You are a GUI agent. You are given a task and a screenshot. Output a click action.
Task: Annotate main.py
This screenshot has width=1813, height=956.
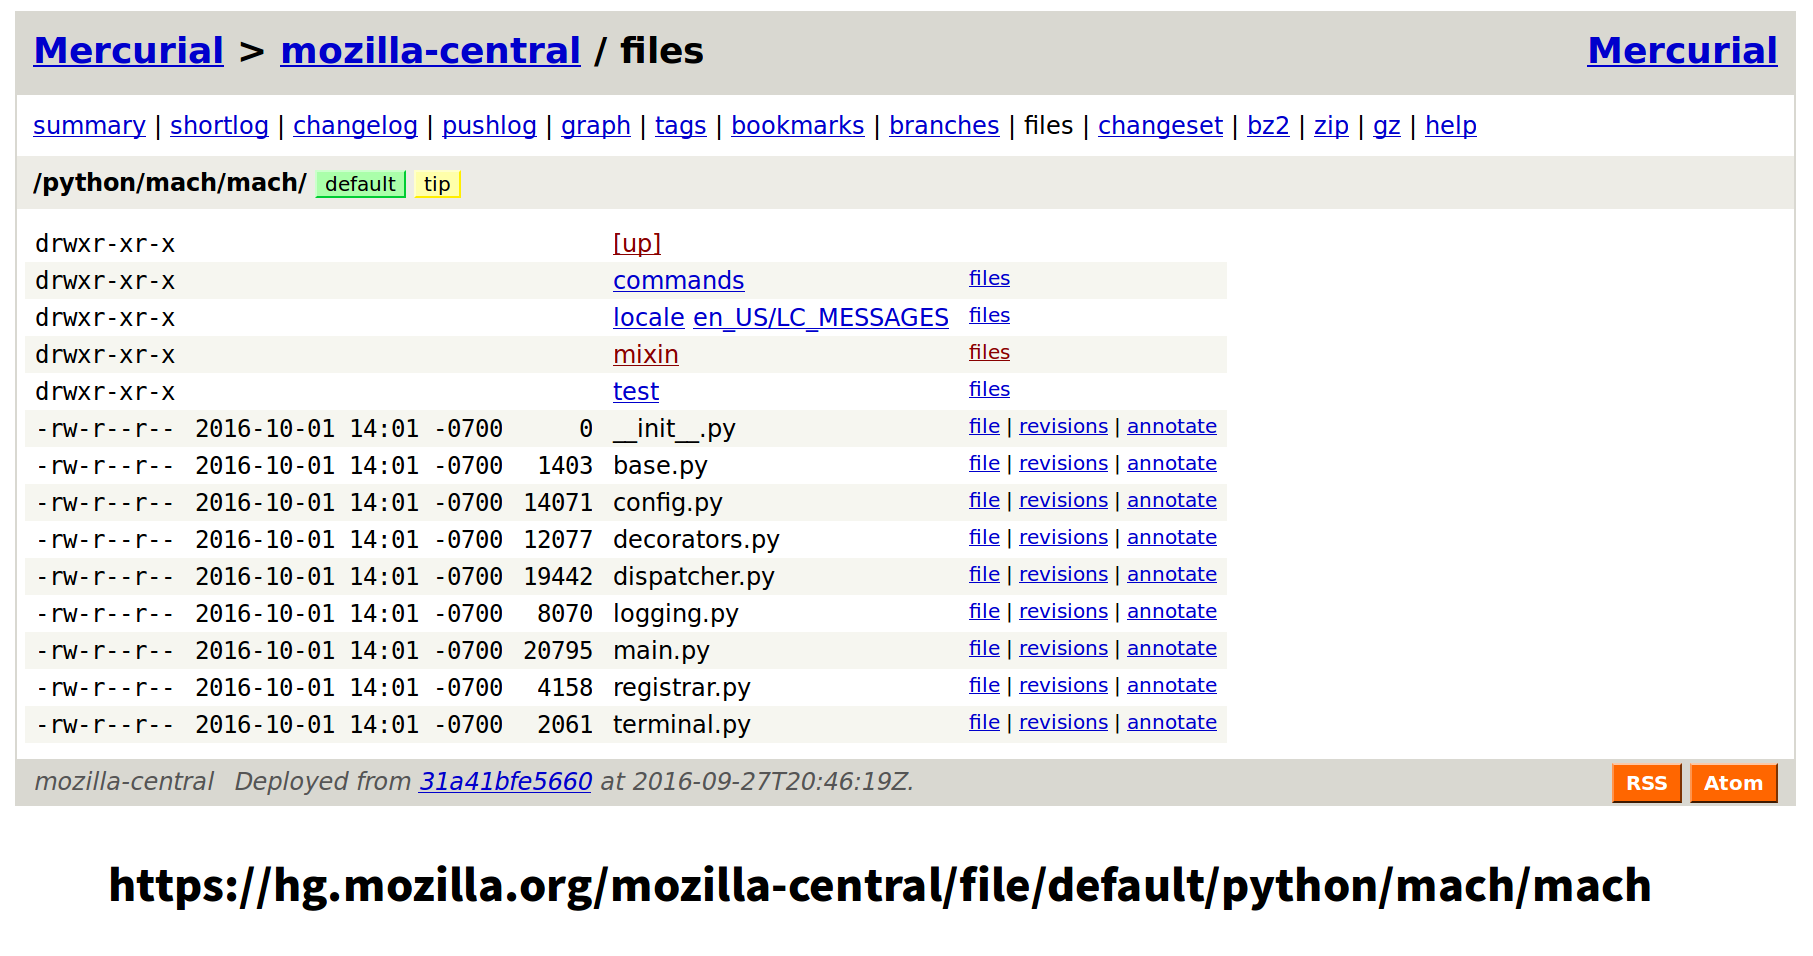point(1171,648)
